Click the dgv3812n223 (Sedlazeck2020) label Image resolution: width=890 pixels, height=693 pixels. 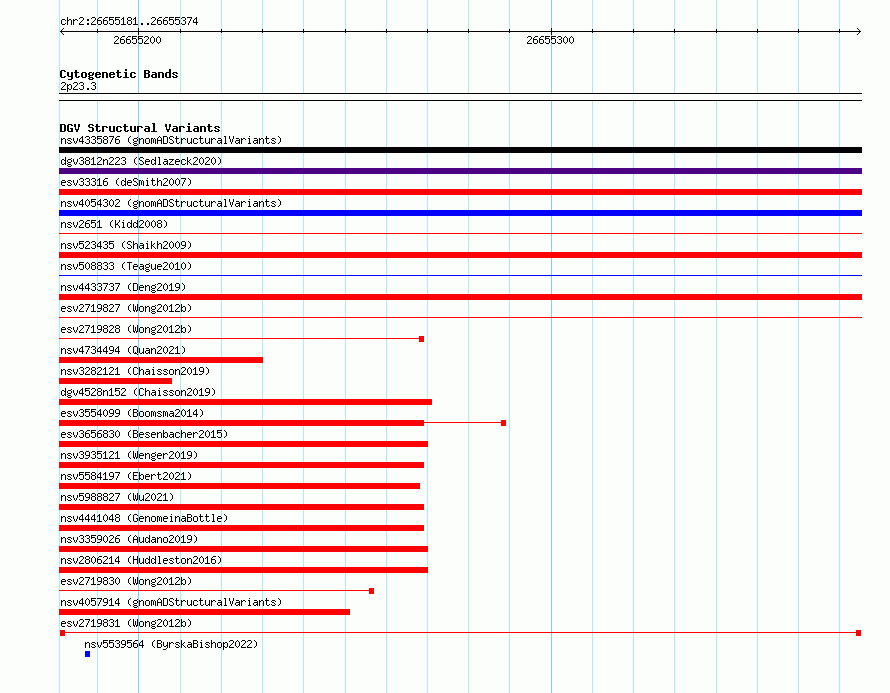(x=141, y=161)
